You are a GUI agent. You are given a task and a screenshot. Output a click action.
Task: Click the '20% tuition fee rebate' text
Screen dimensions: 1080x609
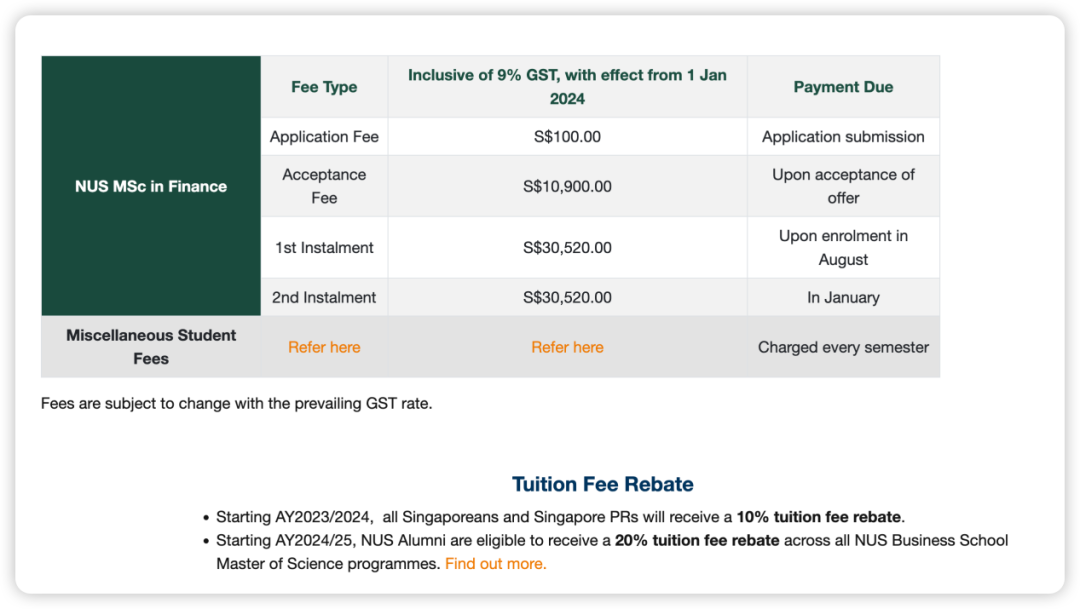pyautogui.click(x=697, y=540)
